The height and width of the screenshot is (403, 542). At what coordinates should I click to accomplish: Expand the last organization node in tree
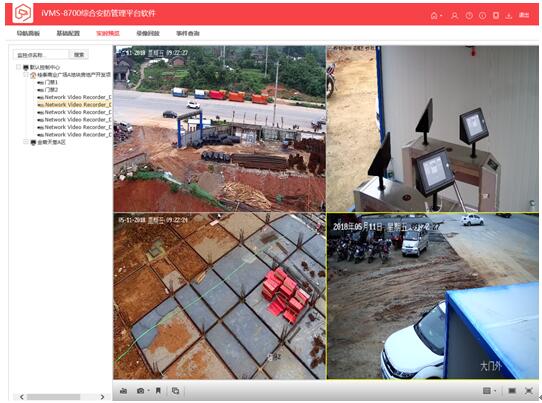[26, 142]
